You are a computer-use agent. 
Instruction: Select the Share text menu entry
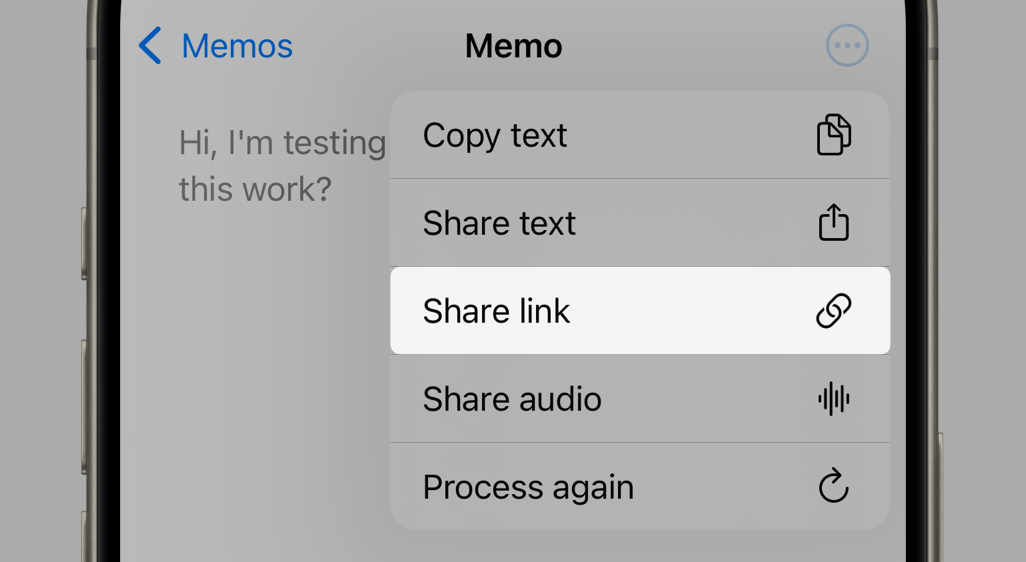499,223
